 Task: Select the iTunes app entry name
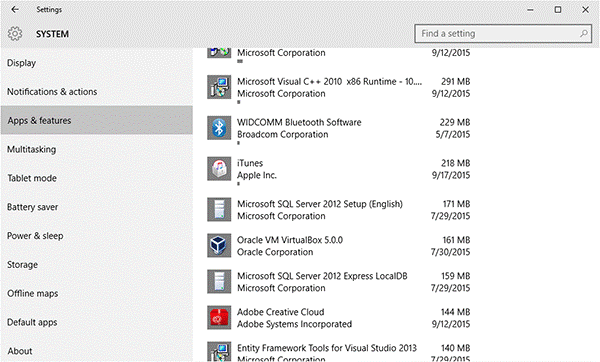(x=250, y=163)
